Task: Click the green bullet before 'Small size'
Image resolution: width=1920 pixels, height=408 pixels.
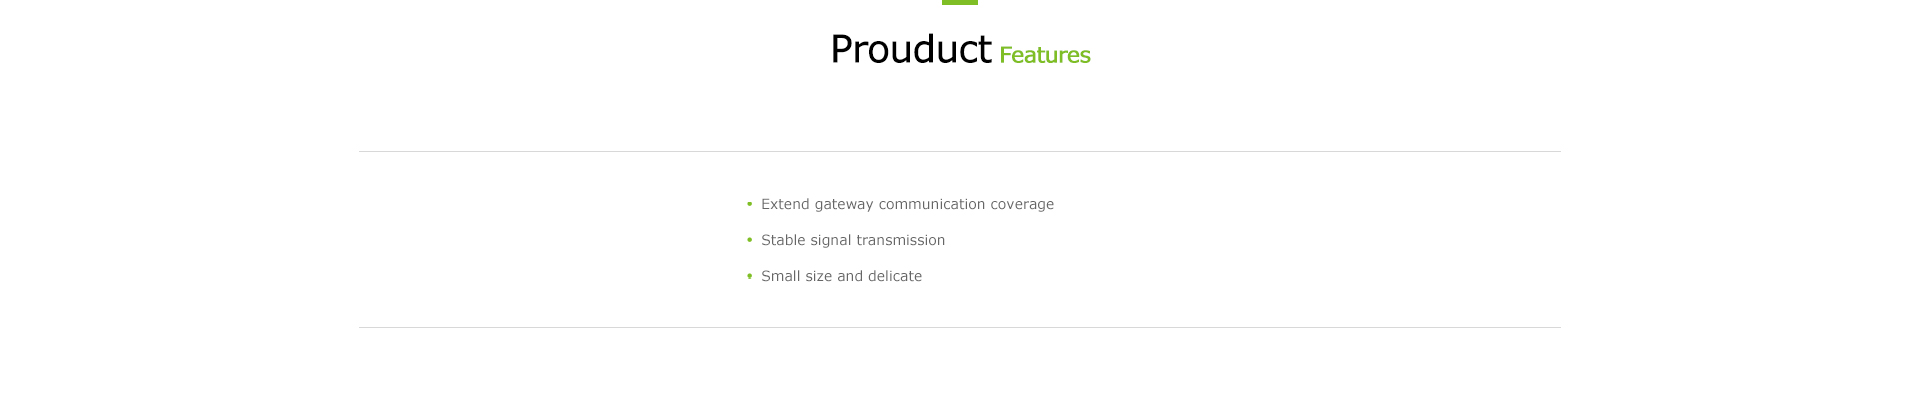Action: tap(749, 276)
